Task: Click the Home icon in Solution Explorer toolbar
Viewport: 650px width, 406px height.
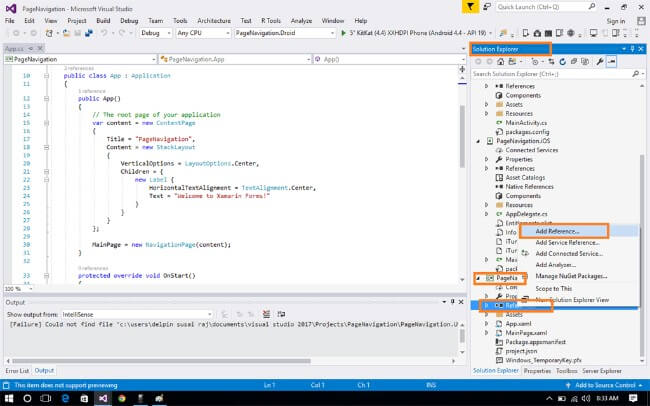Action: [x=503, y=61]
